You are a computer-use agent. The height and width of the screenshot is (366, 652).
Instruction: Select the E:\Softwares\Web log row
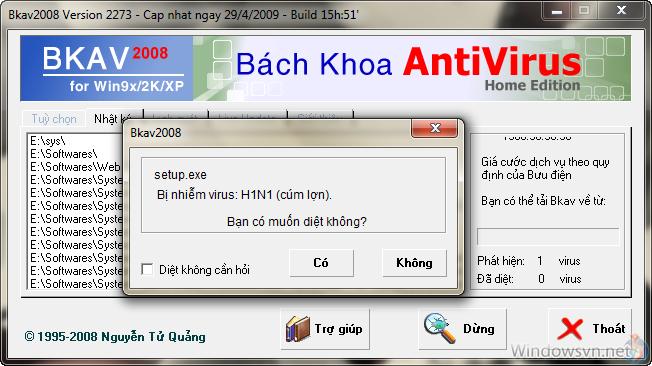point(75,167)
